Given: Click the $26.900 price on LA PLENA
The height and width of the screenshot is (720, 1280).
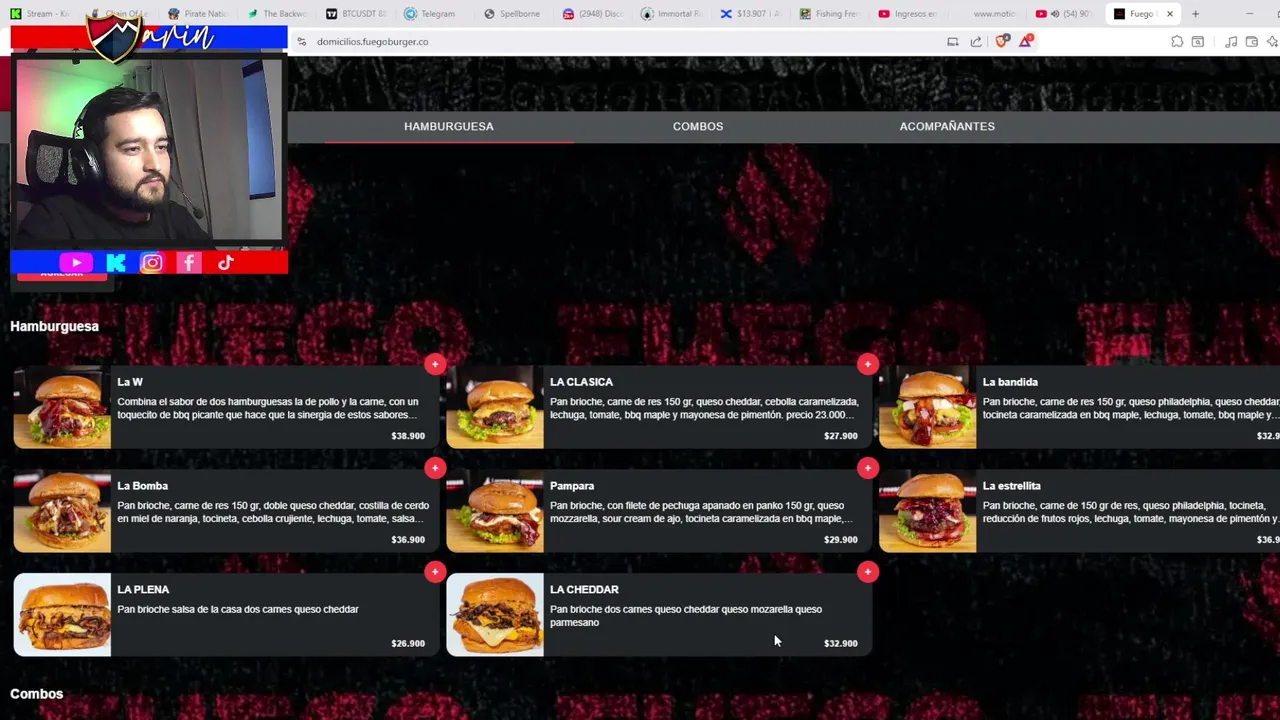Looking at the screenshot, I should point(408,644).
